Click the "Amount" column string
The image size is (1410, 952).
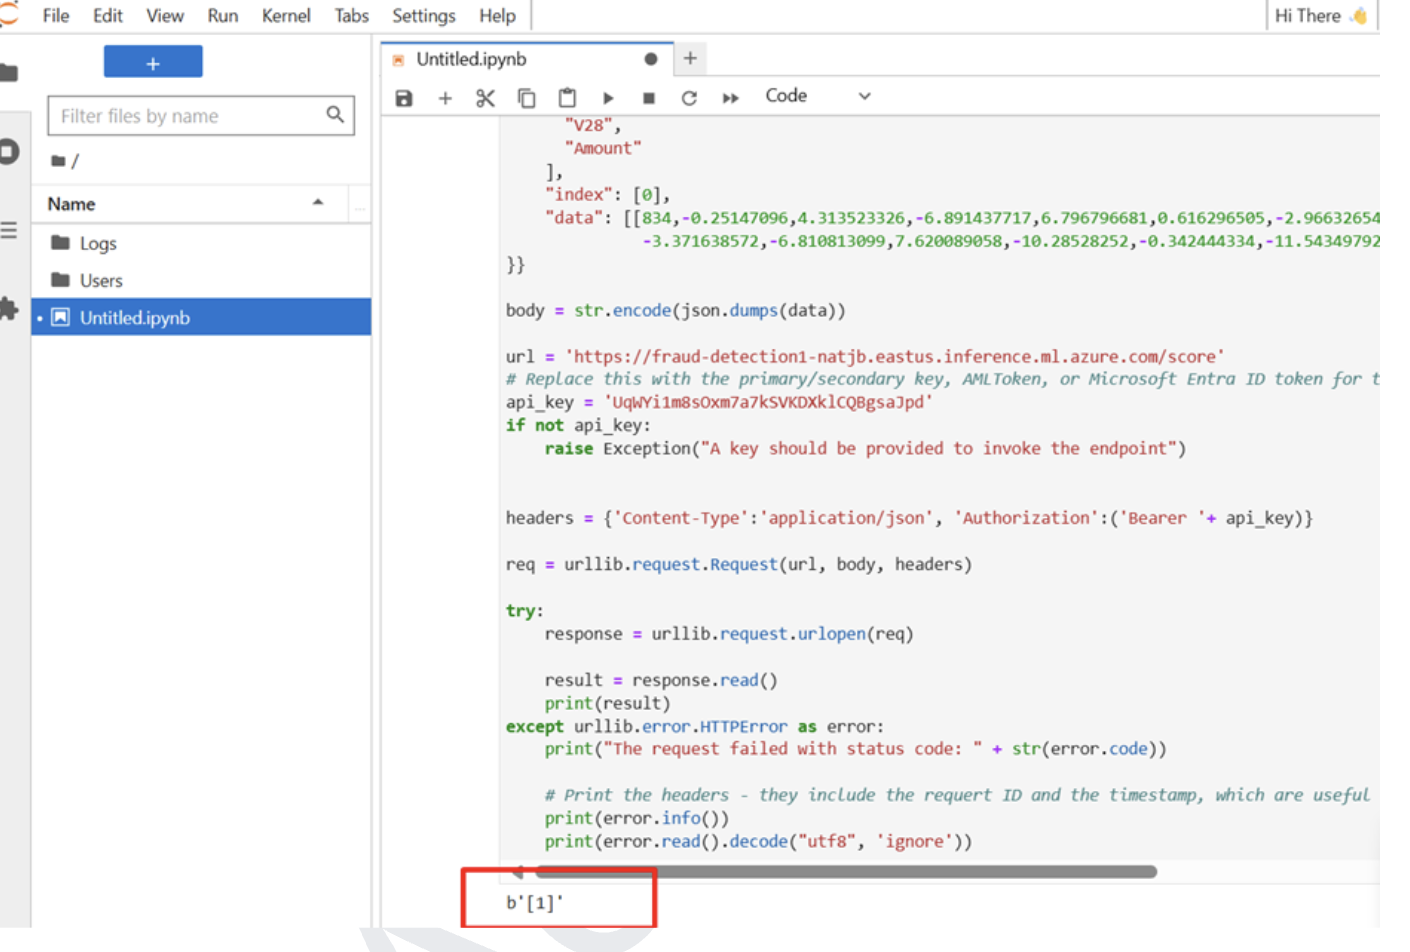coord(603,148)
